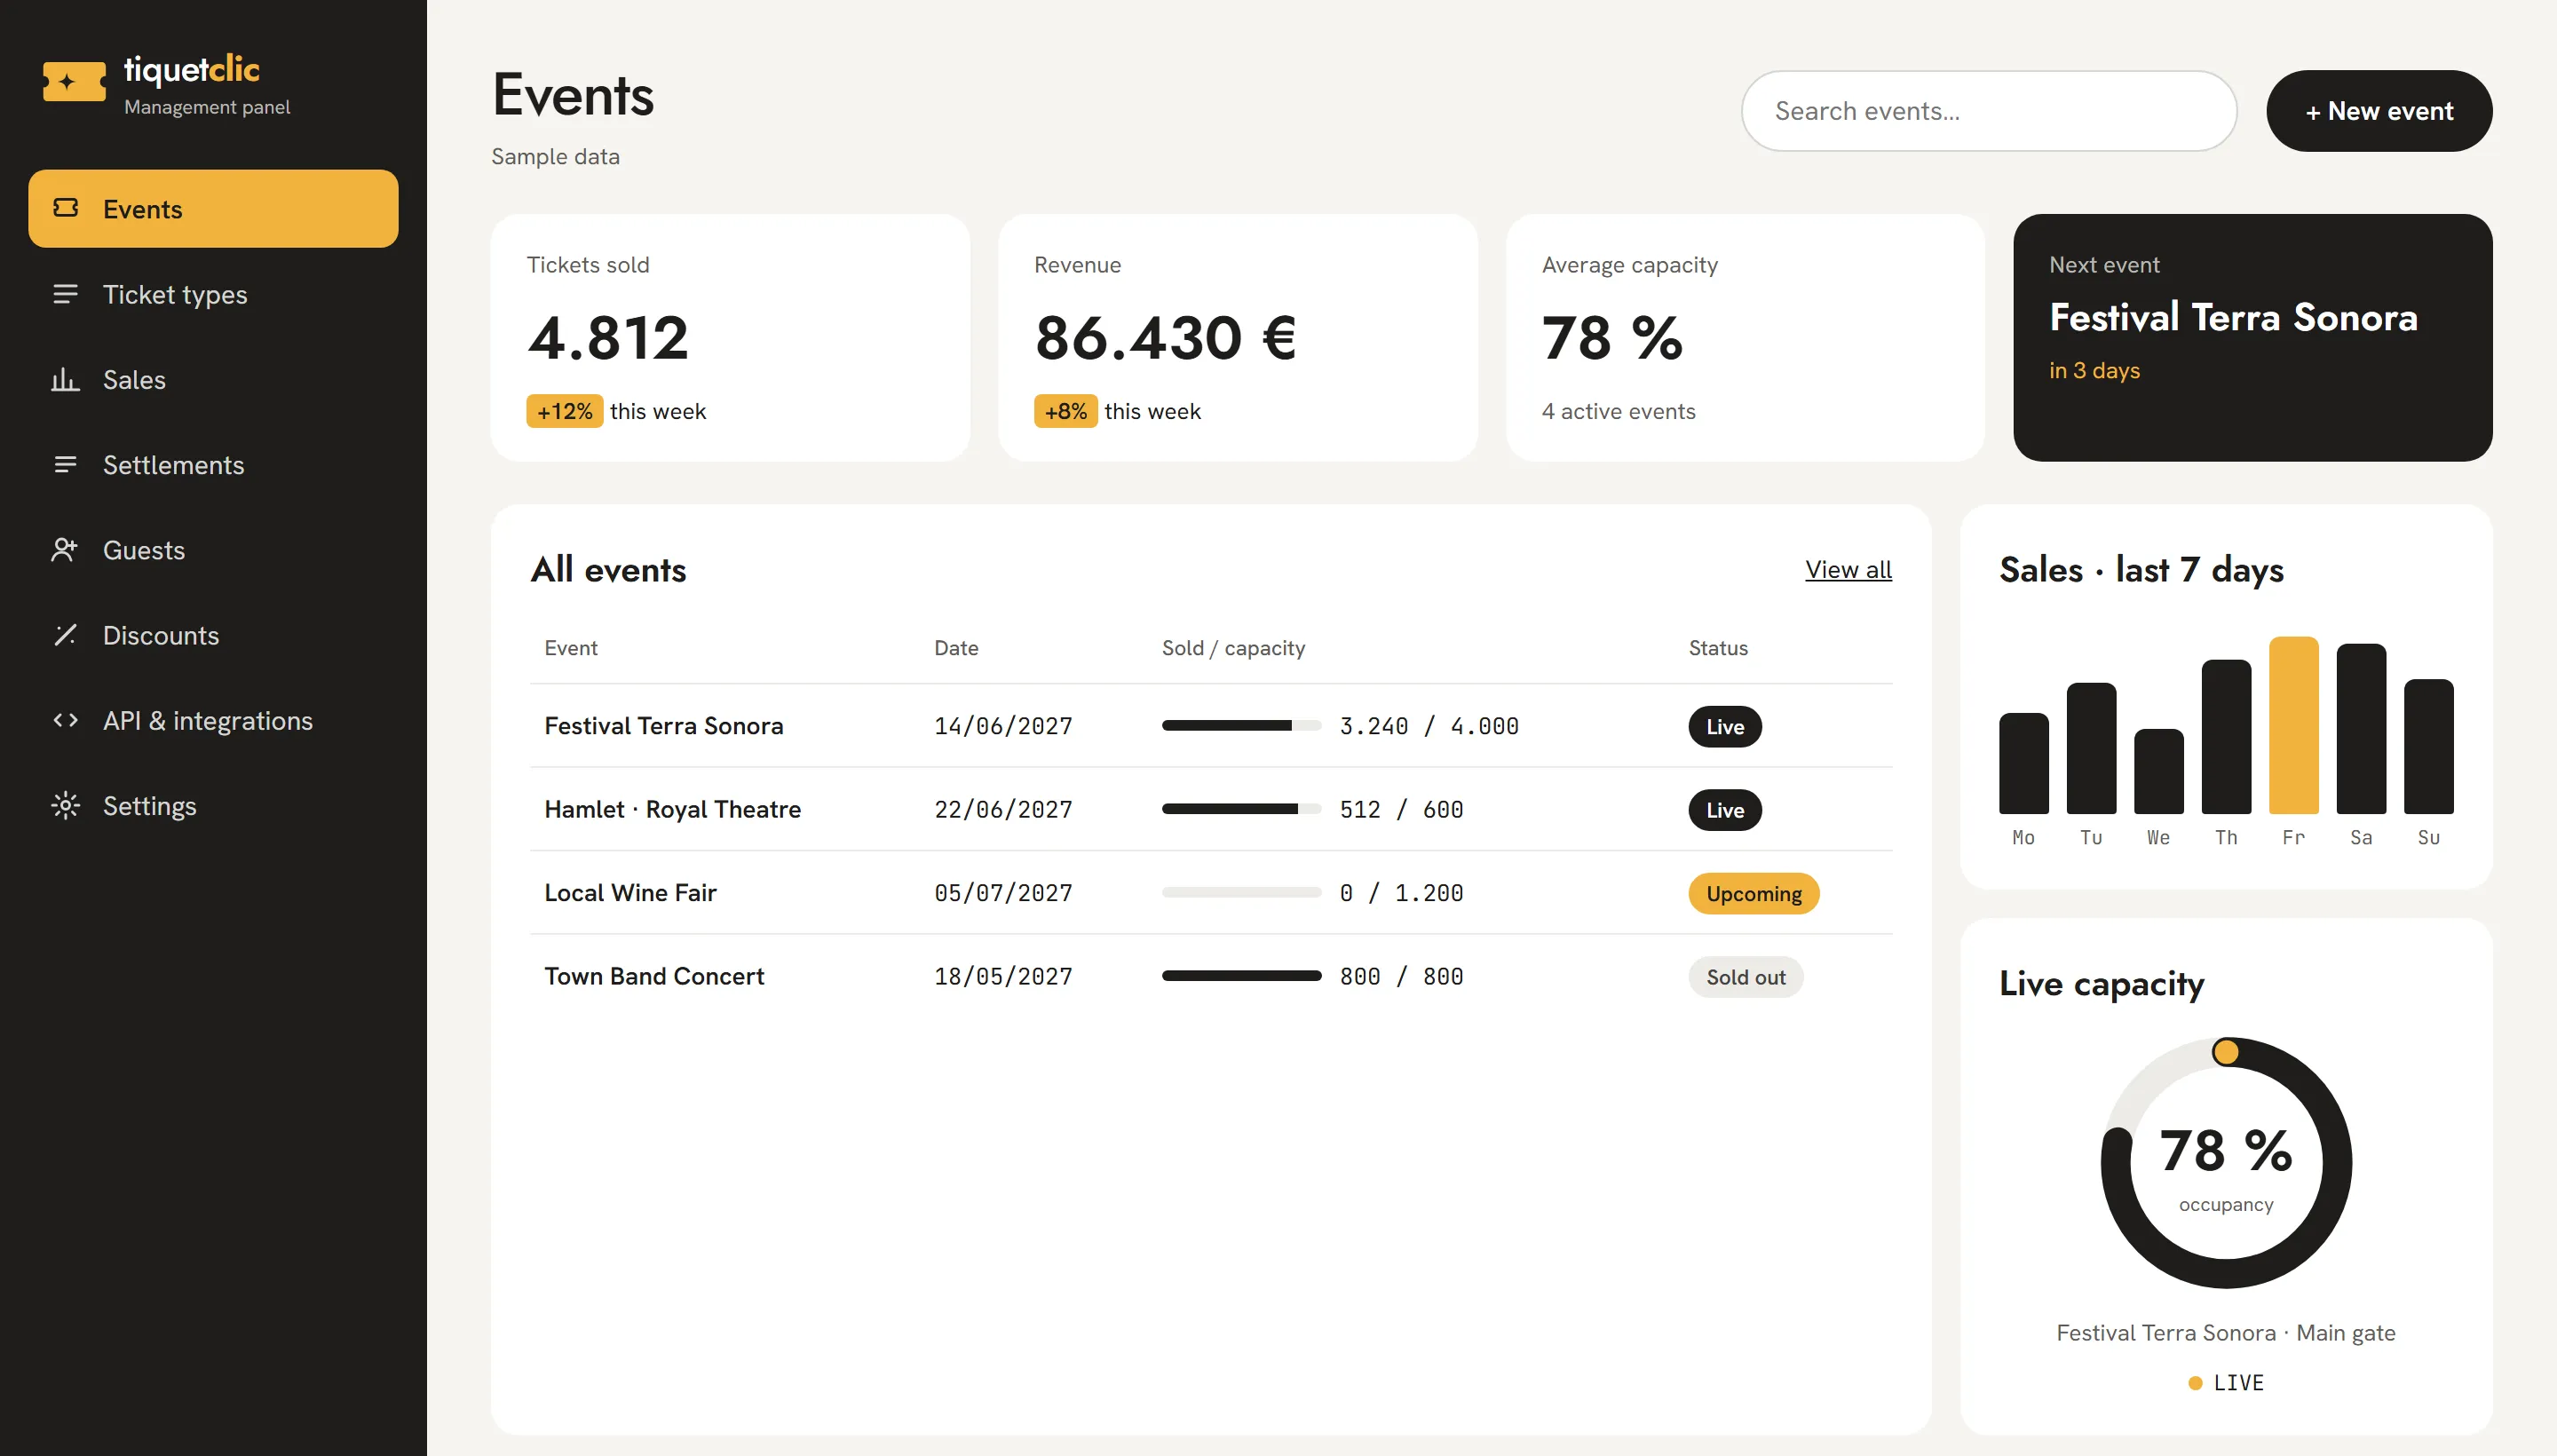Click the Upcoming status badge
2557x1456 pixels.
(1753, 893)
